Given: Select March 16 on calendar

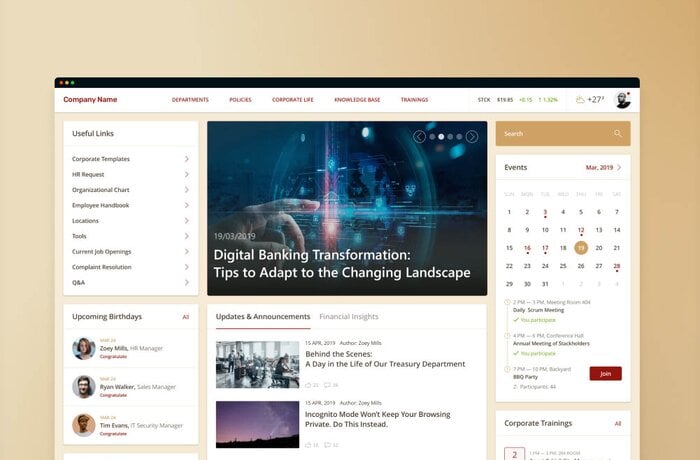Looking at the screenshot, I should click(x=527, y=248).
